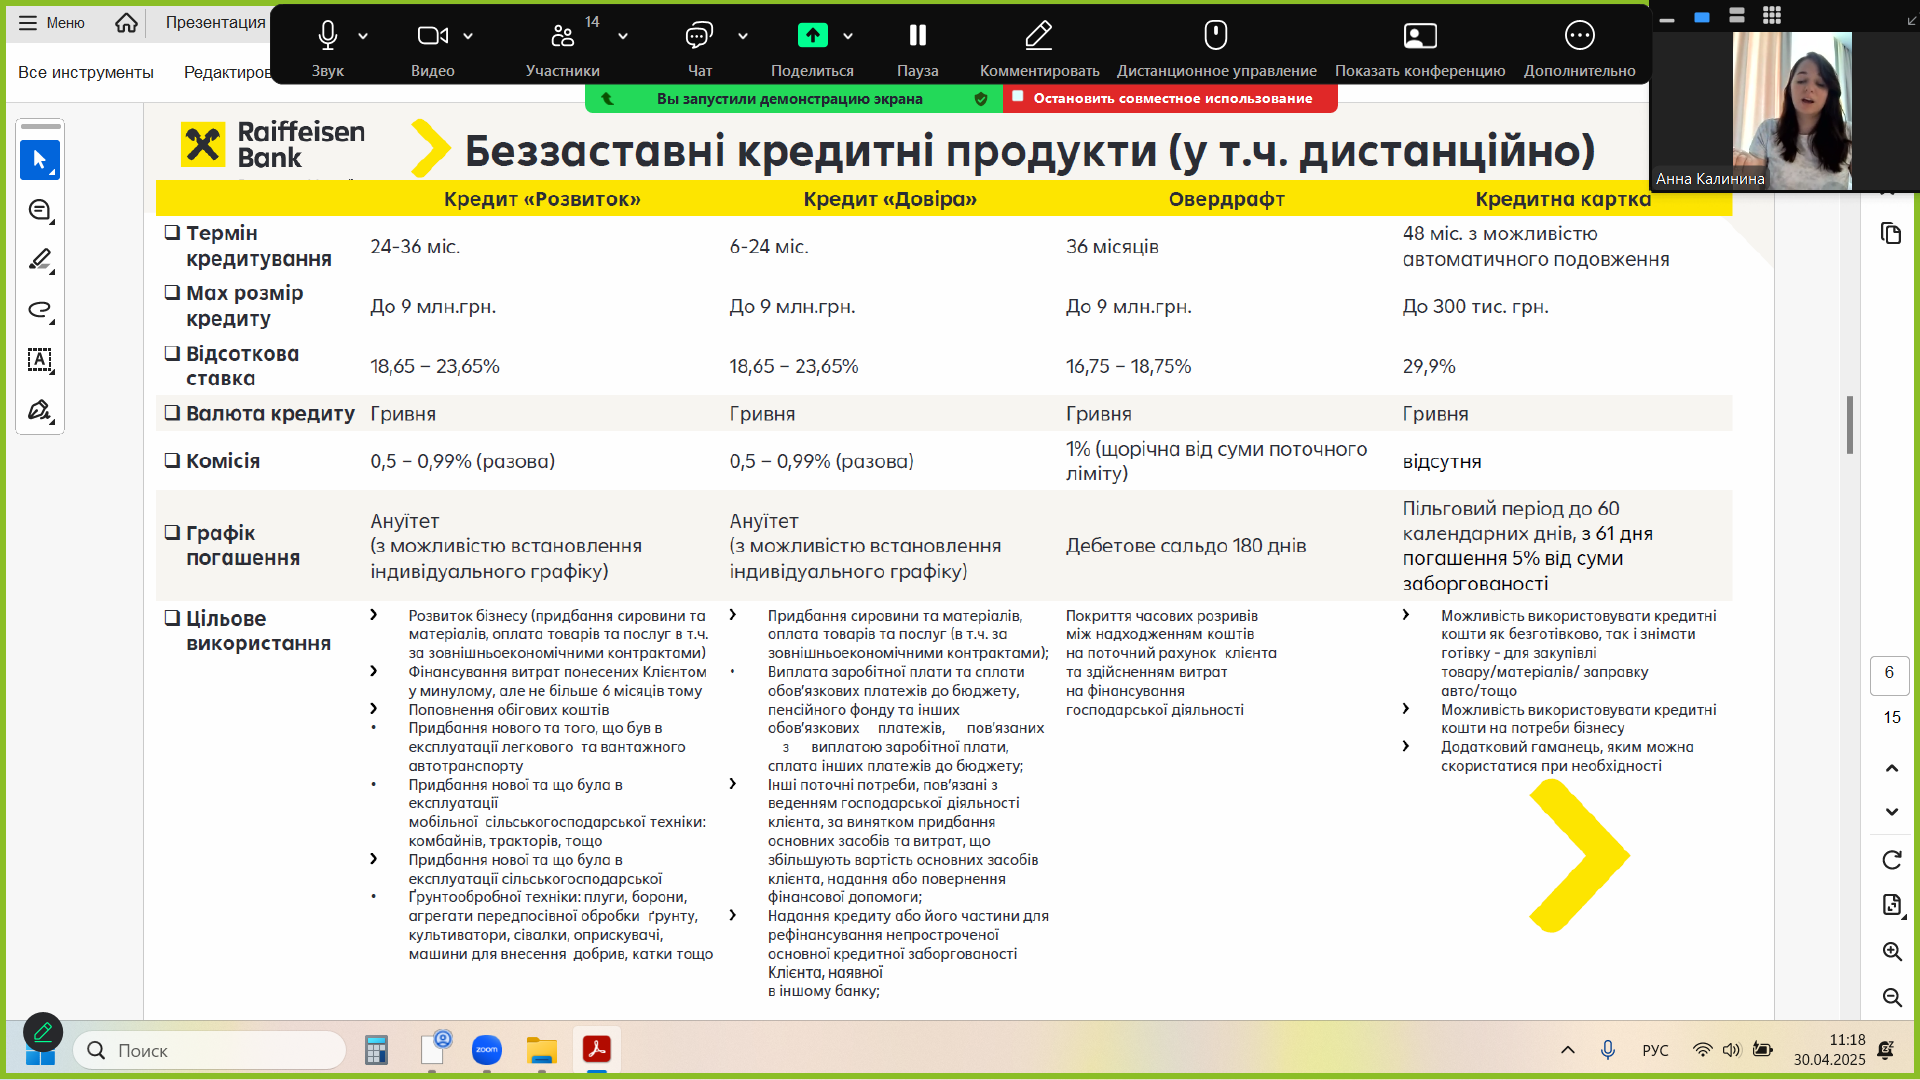Screen dimensions: 1920x1080
Task: Select the text box tool
Action: point(40,360)
